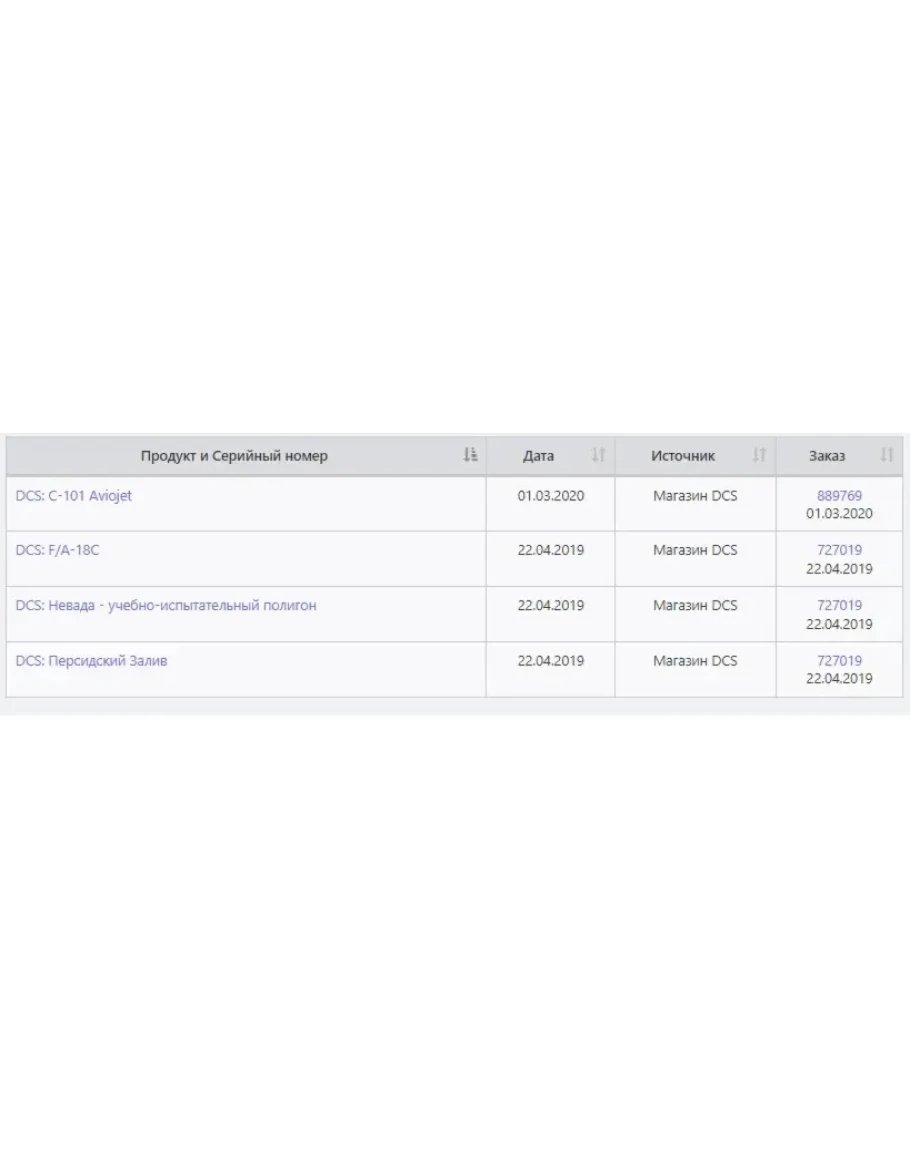Open order number 889769 link
The width and height of the screenshot is (910, 1155).
(839, 495)
